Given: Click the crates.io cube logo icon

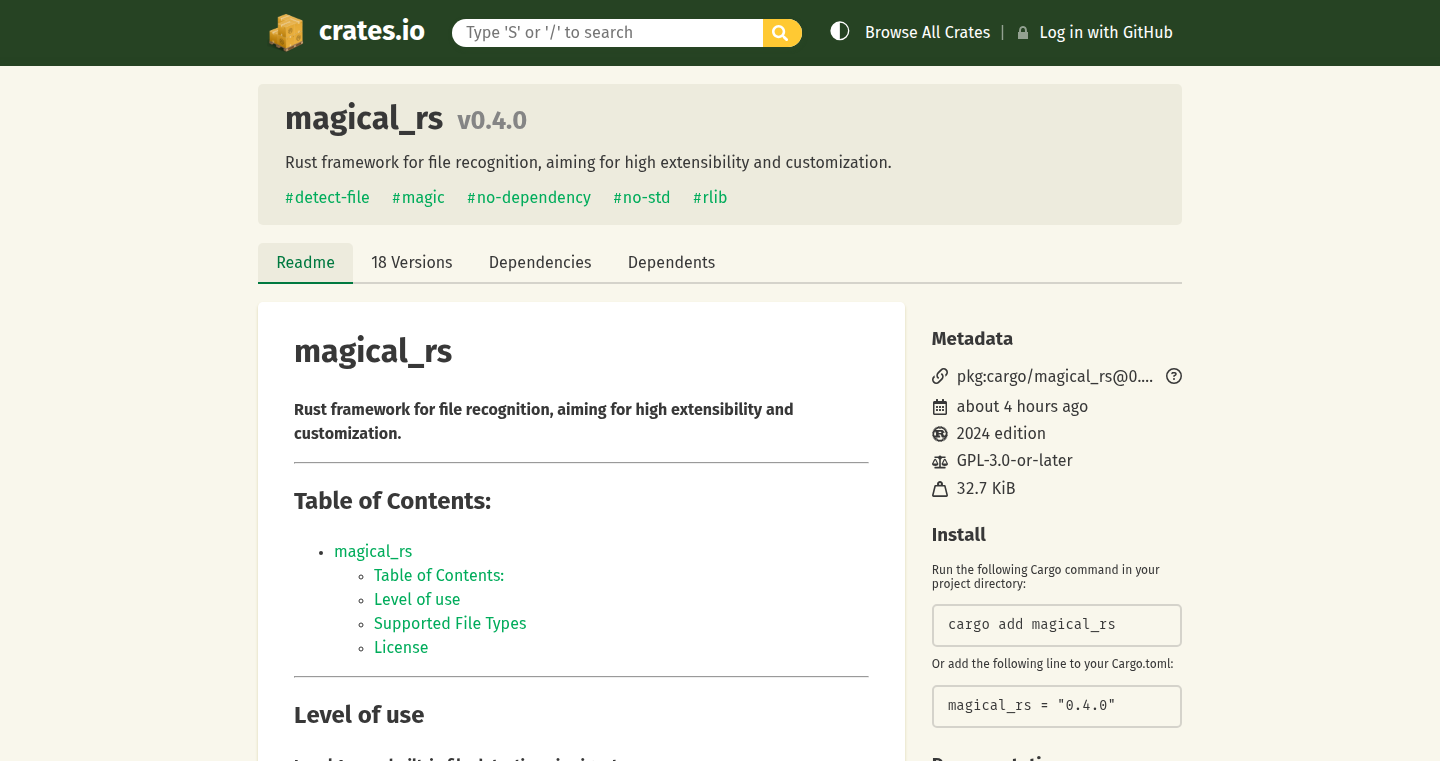Looking at the screenshot, I should (x=286, y=32).
